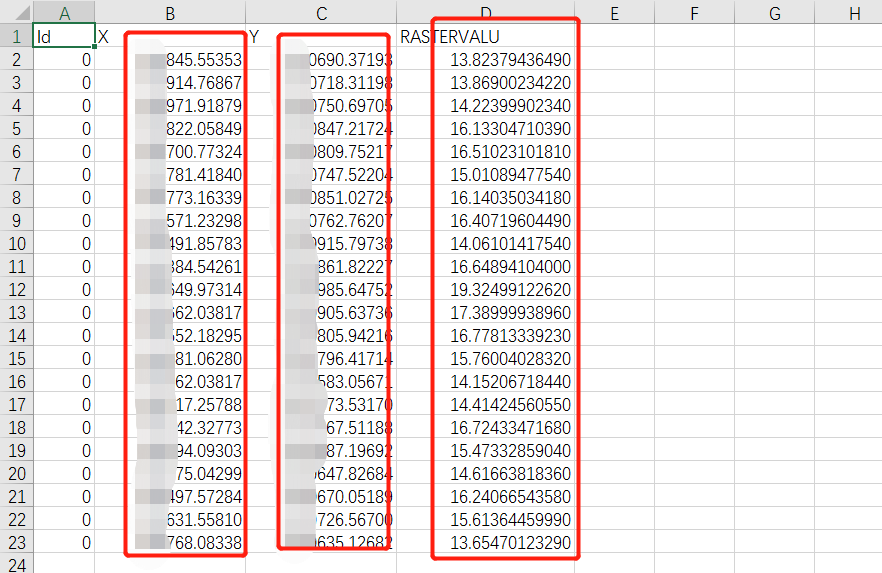Select cell with value 16.64894104000

[510, 267]
